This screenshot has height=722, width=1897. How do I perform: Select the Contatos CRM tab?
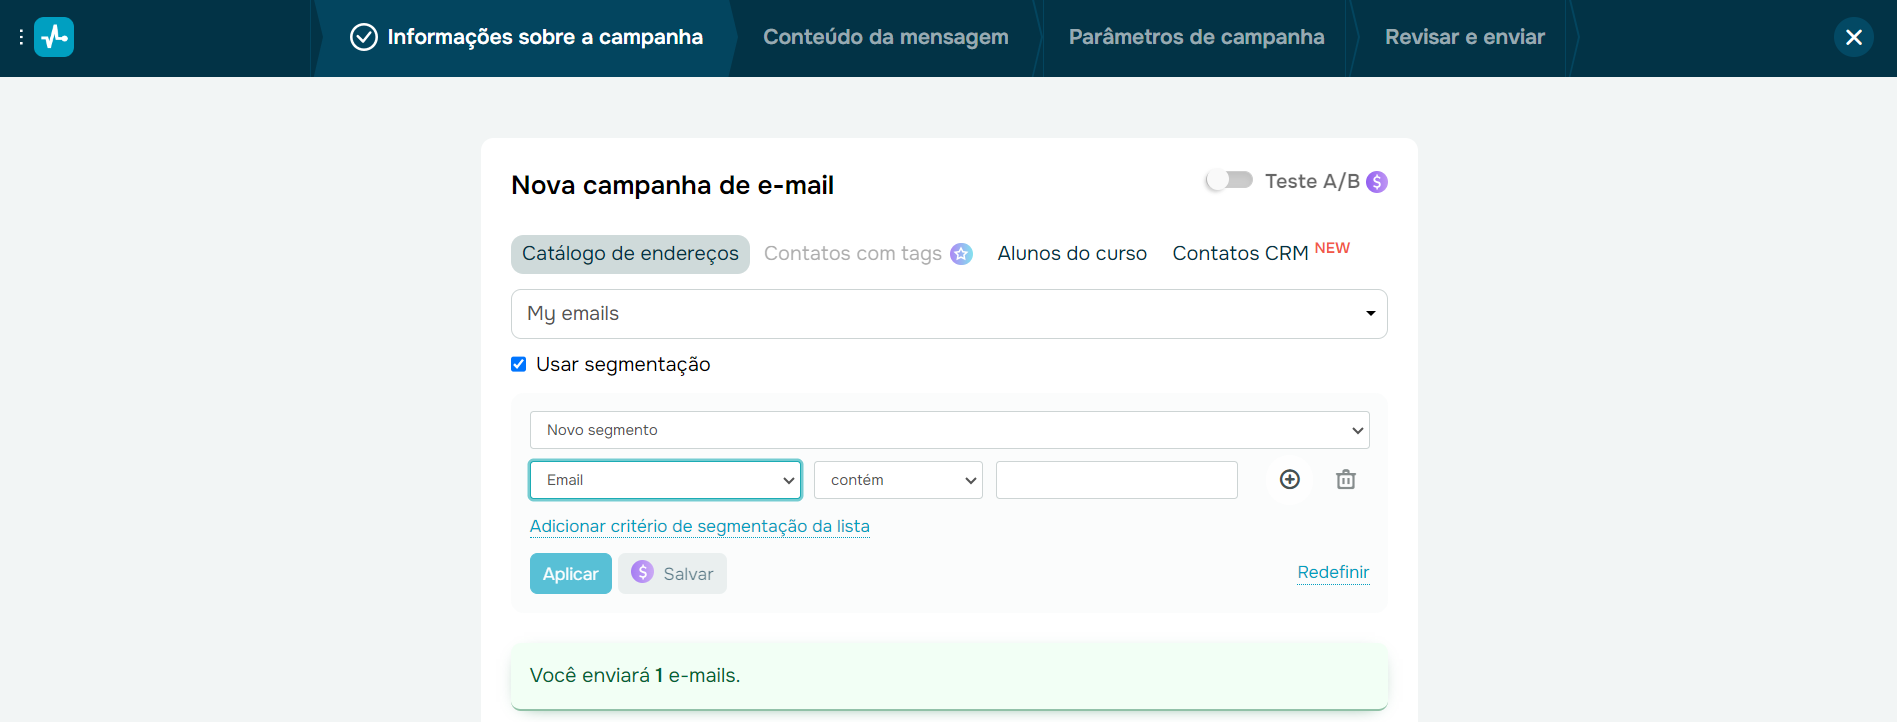pos(1240,254)
